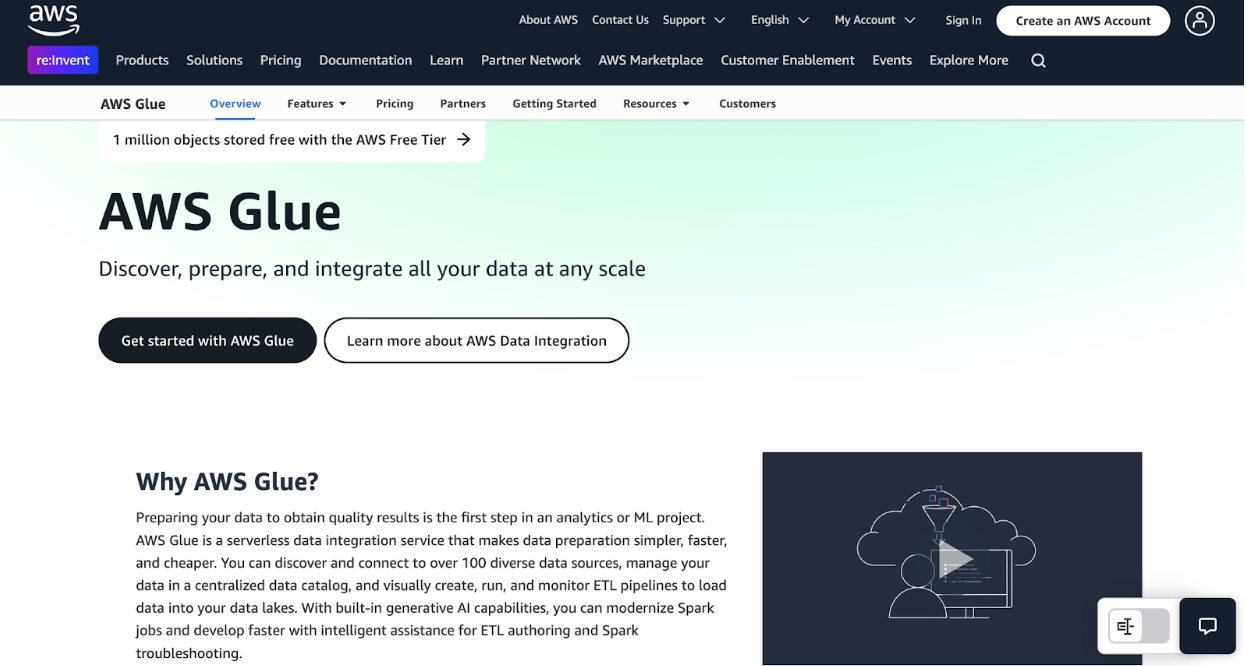Click About AWS link
1246x666 pixels.
click(x=548, y=20)
